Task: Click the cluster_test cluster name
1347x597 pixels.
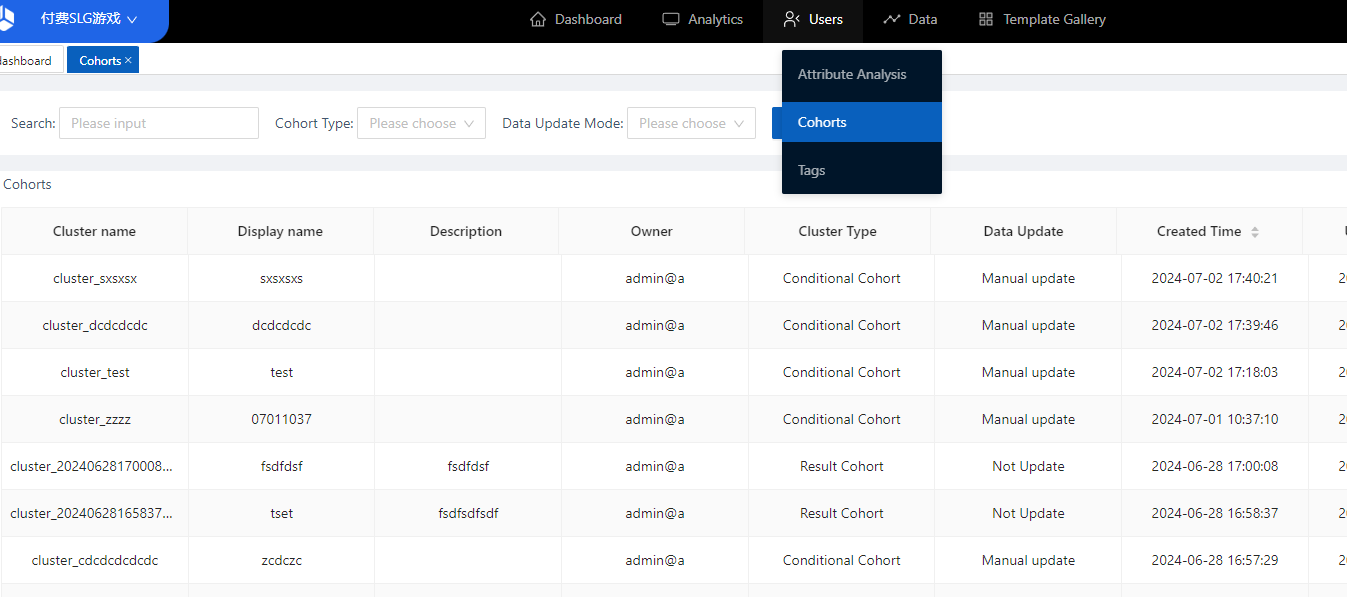Action: point(95,372)
